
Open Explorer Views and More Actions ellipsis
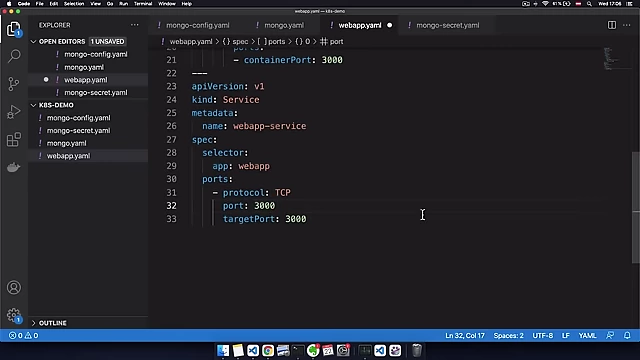click(134, 25)
